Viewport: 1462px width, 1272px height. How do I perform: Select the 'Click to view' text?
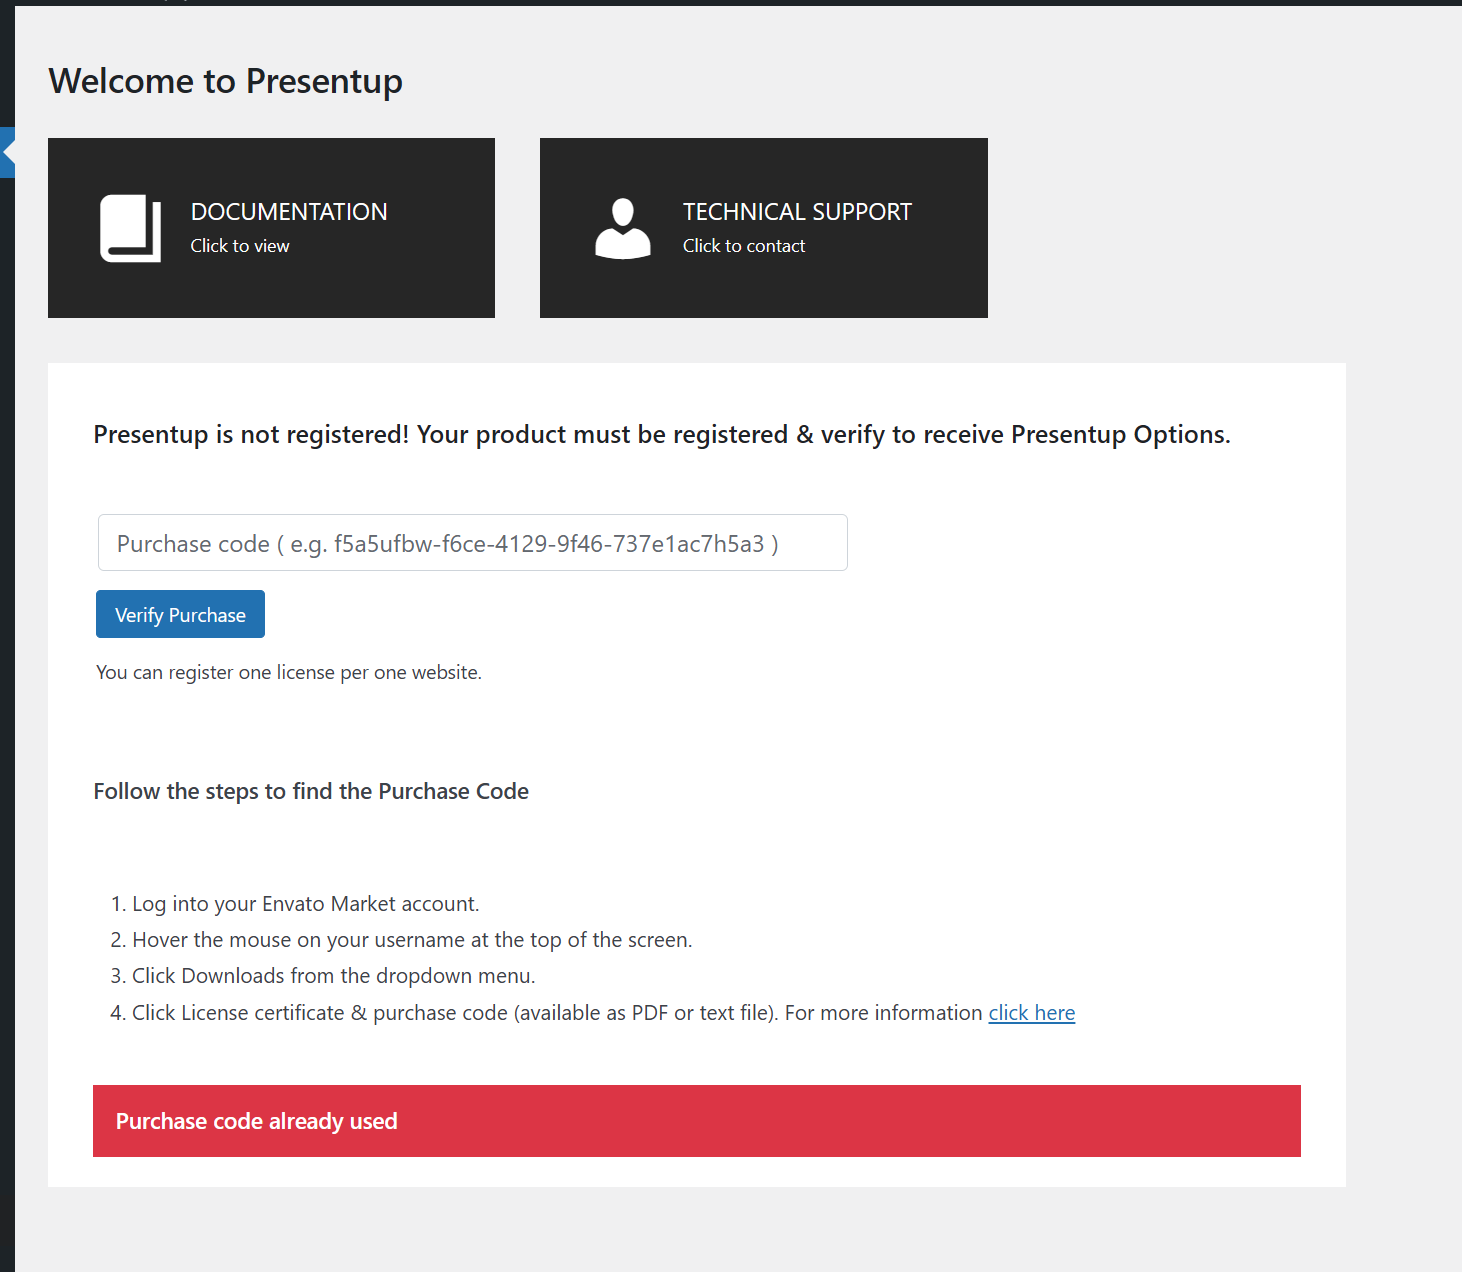point(240,246)
